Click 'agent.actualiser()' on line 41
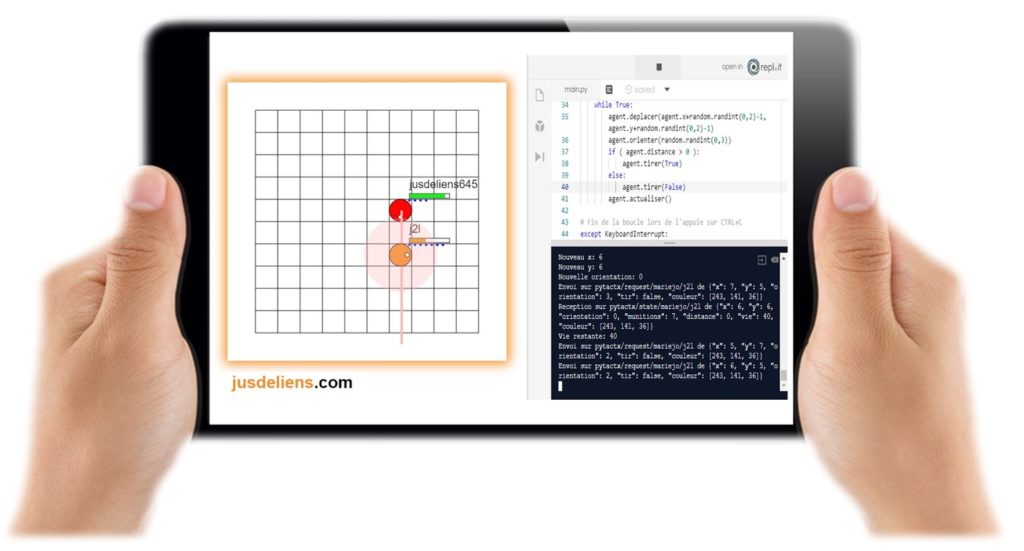Screen dimensions: 1024x551 point(639,199)
